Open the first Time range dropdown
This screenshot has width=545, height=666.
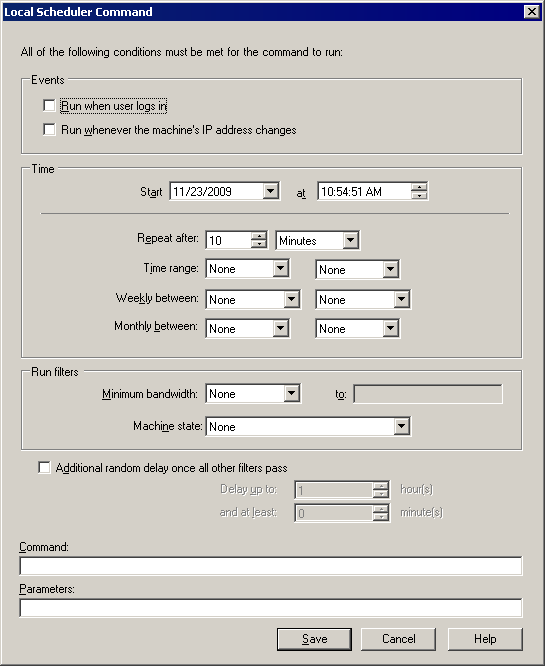[x=280, y=268]
